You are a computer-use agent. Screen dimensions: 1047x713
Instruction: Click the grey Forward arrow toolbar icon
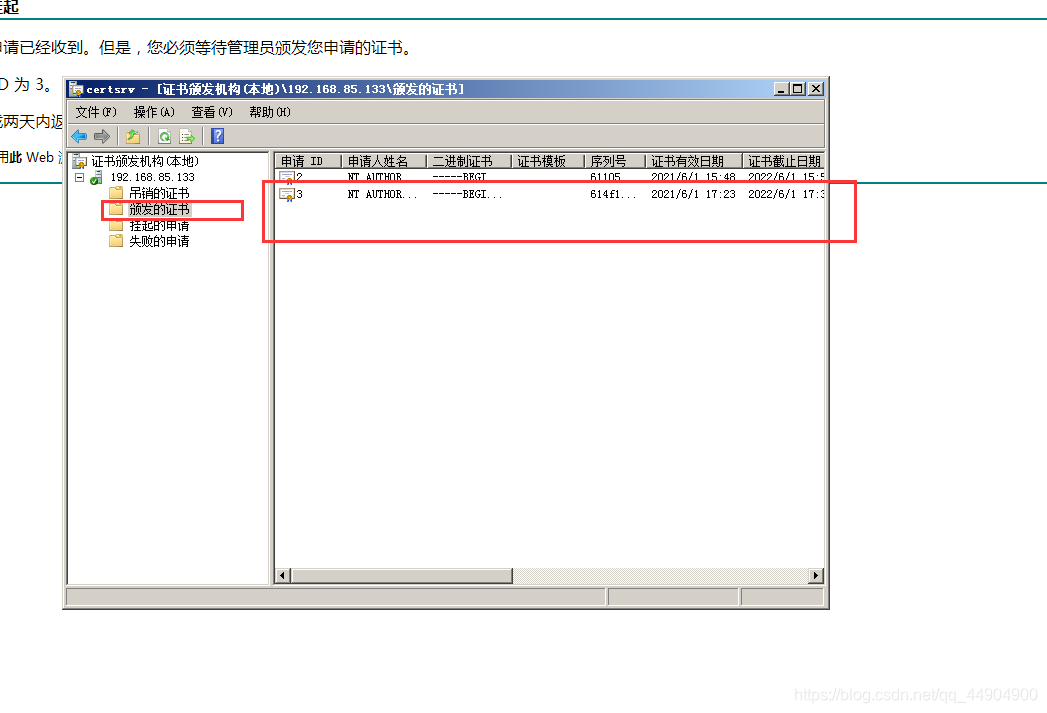(x=101, y=137)
